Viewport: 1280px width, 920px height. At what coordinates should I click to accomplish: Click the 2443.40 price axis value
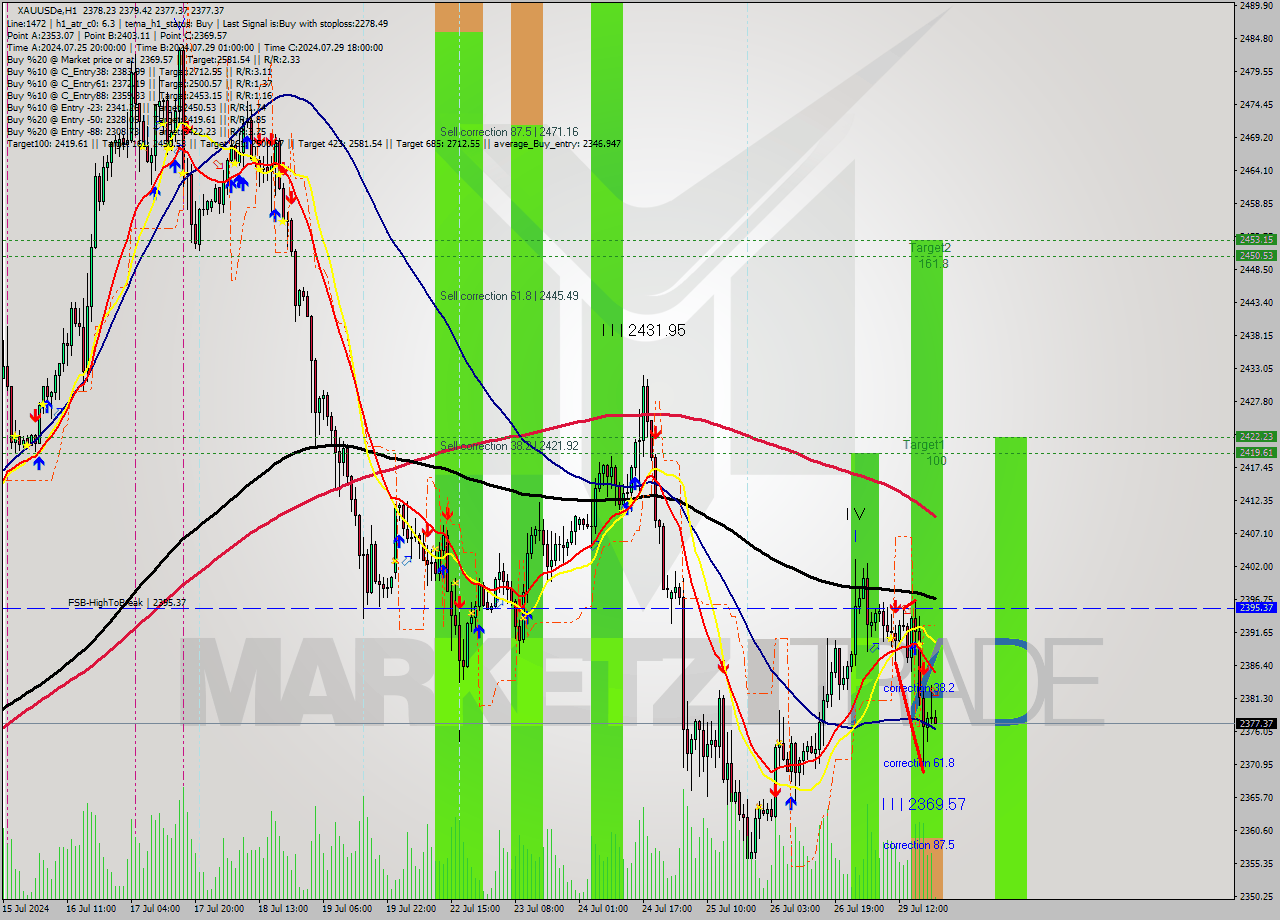(x=1256, y=302)
